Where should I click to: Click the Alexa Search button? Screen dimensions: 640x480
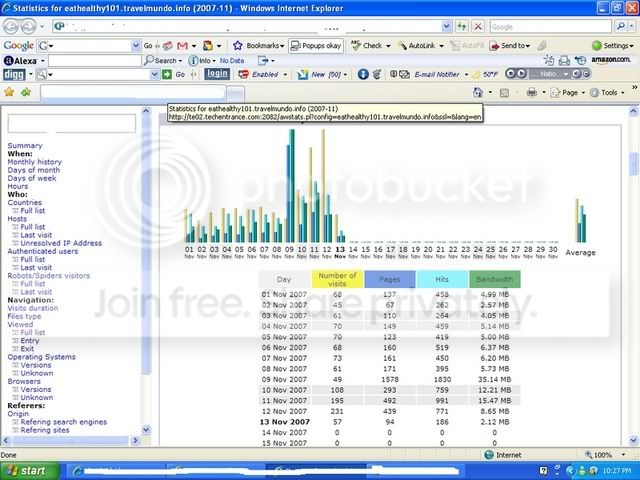pyautogui.click(x=161, y=60)
